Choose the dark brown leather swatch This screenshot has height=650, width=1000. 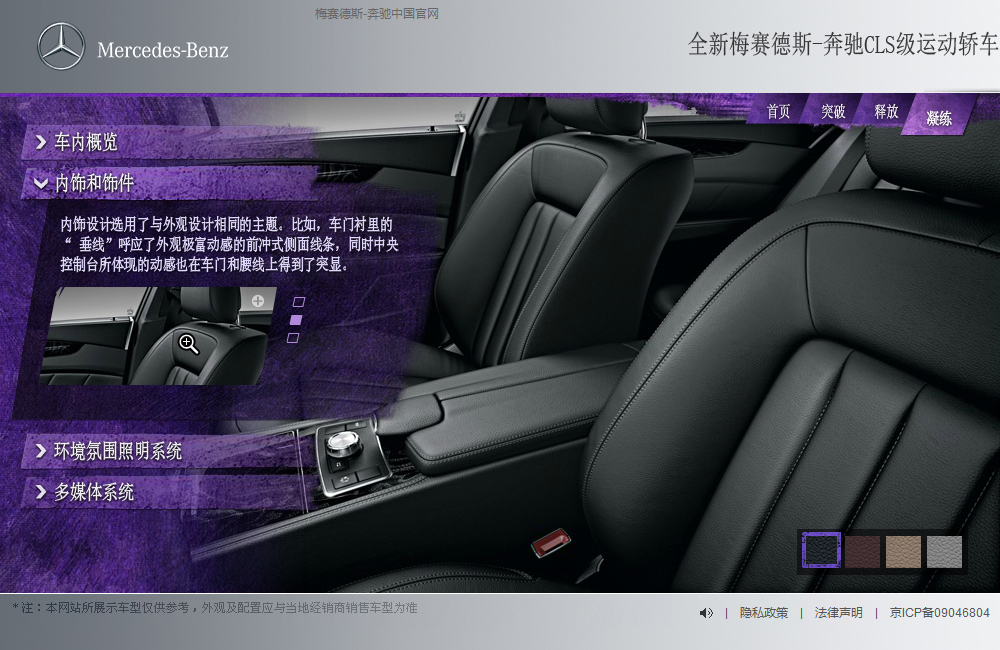863,551
